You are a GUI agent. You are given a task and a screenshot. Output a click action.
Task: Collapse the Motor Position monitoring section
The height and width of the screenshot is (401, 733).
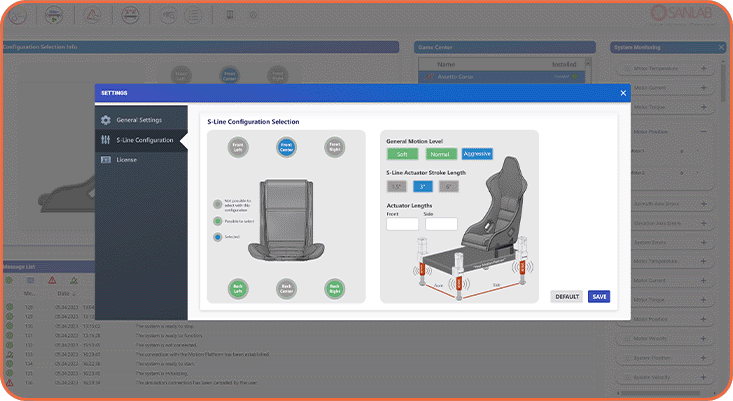point(703,131)
